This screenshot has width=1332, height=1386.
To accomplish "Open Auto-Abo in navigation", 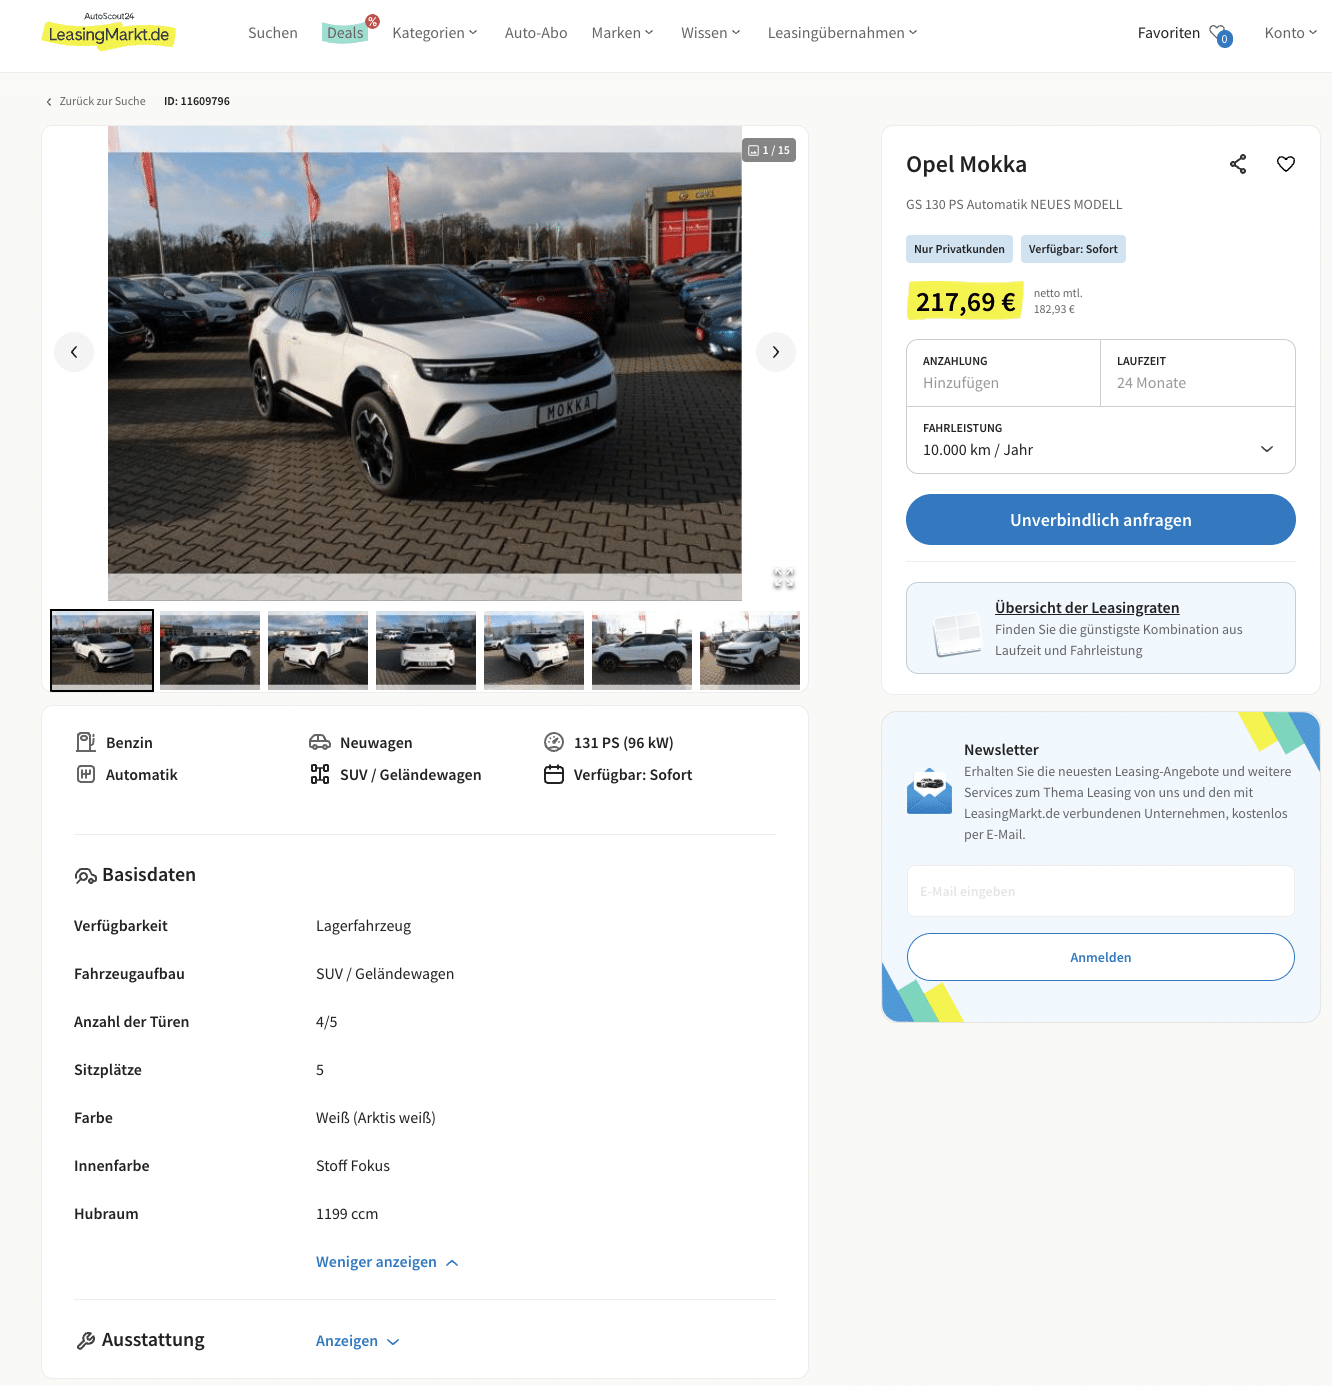I will tap(536, 33).
